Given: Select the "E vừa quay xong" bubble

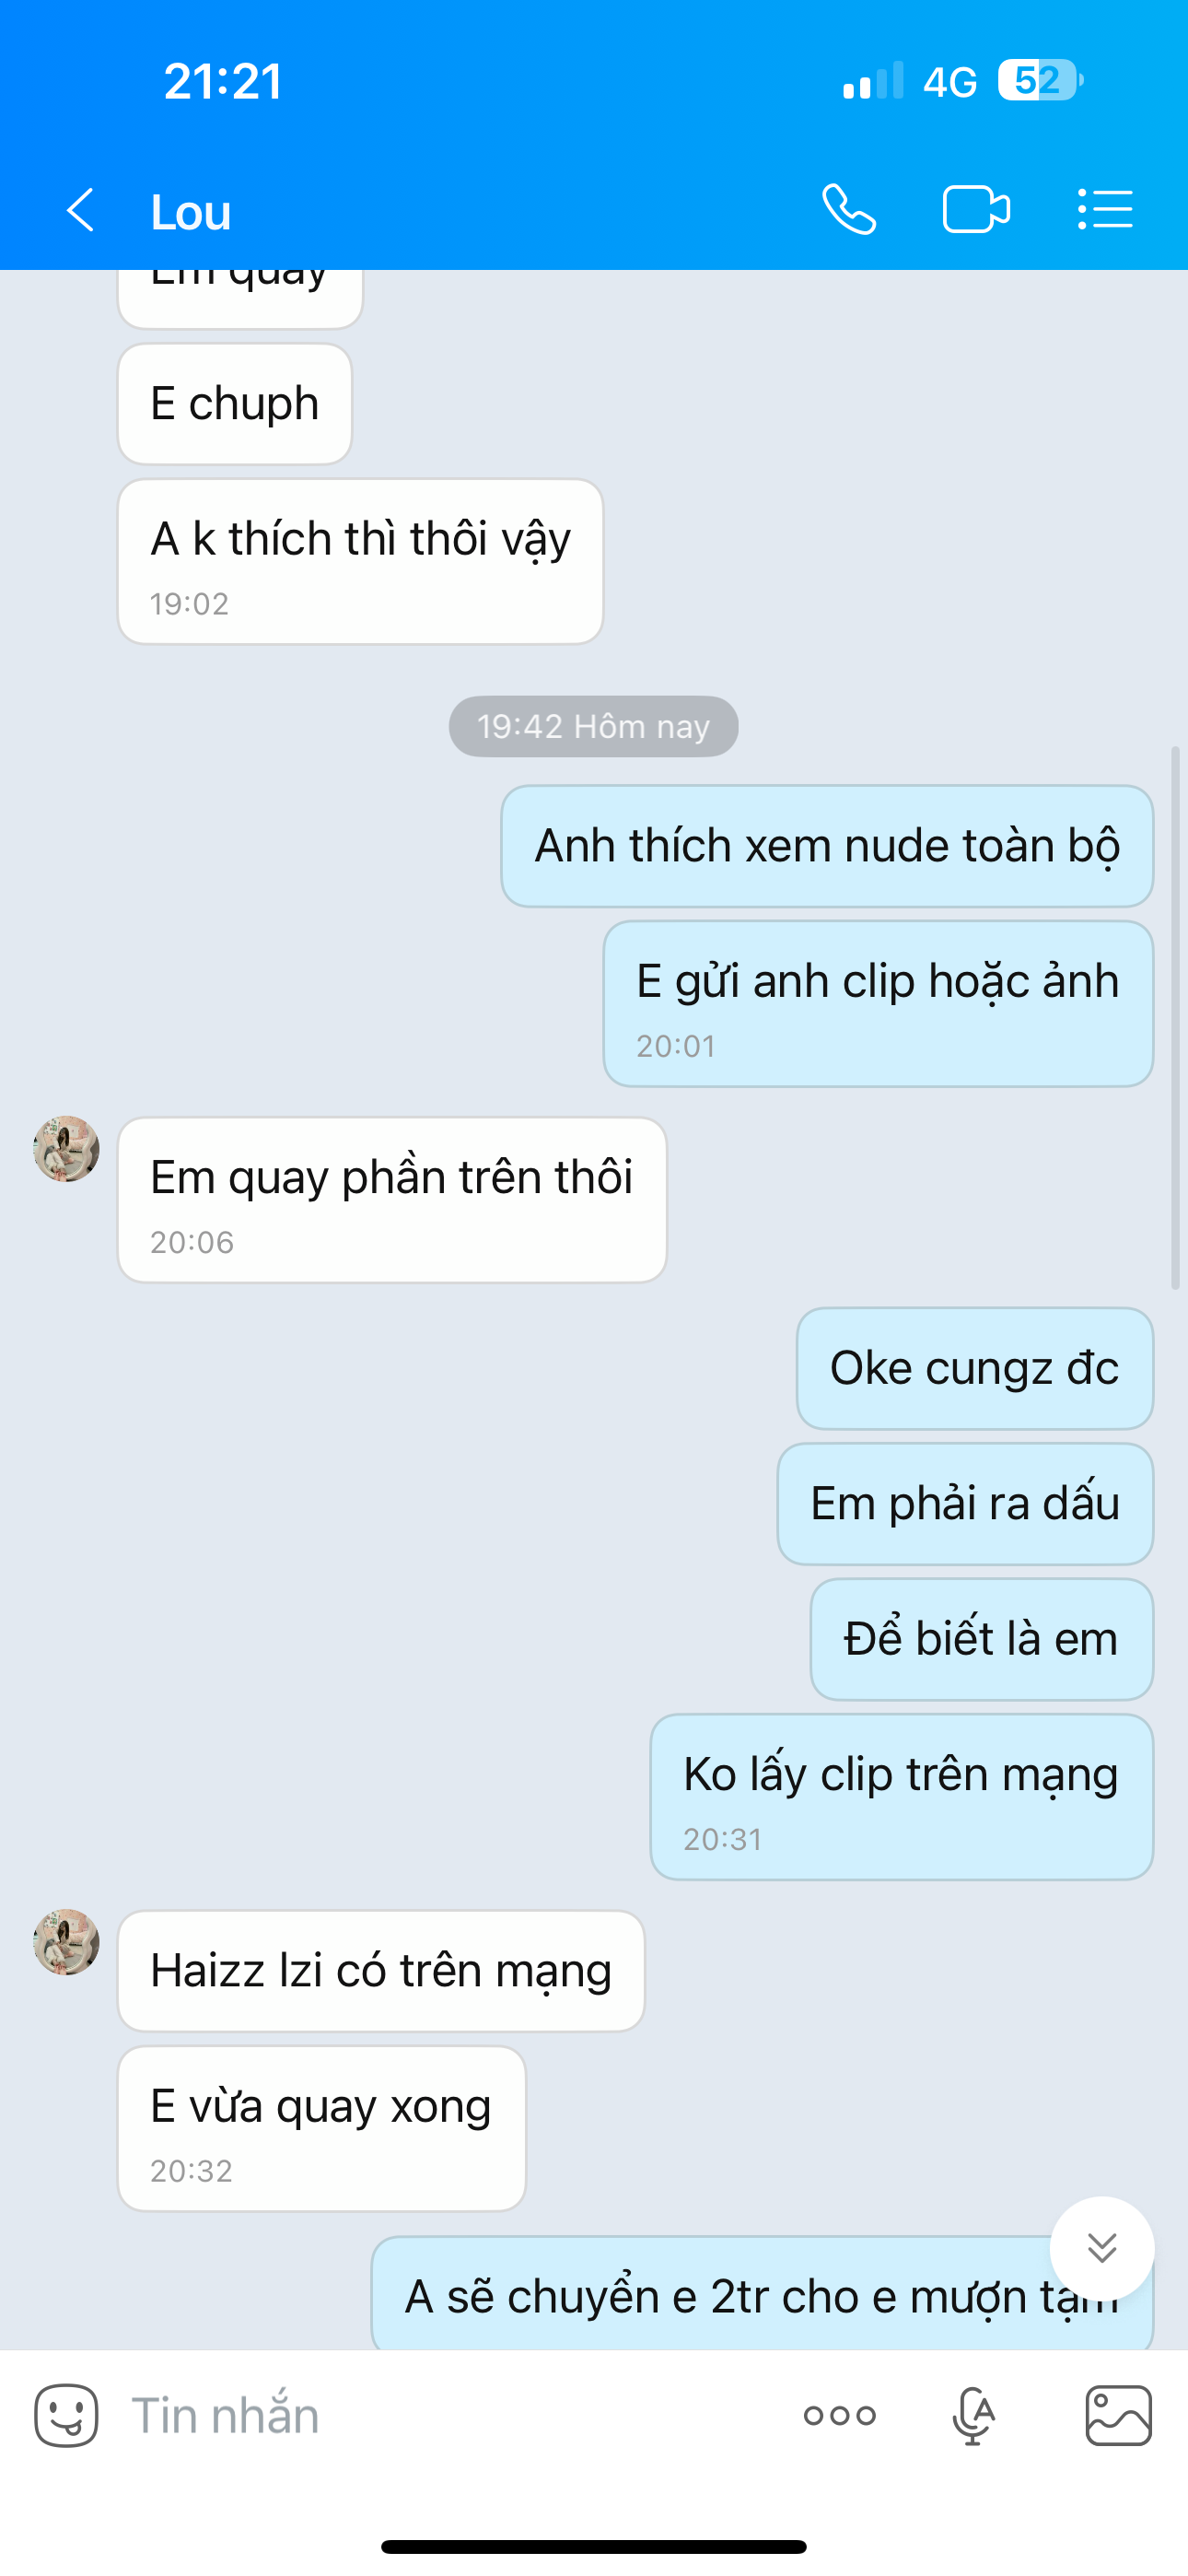Looking at the screenshot, I should (x=322, y=2128).
